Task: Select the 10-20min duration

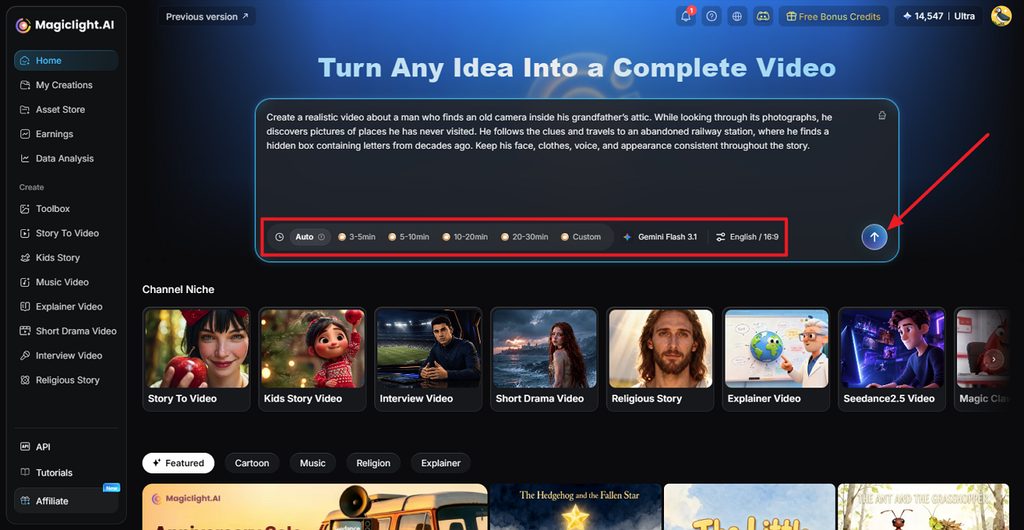Action: tap(465, 237)
